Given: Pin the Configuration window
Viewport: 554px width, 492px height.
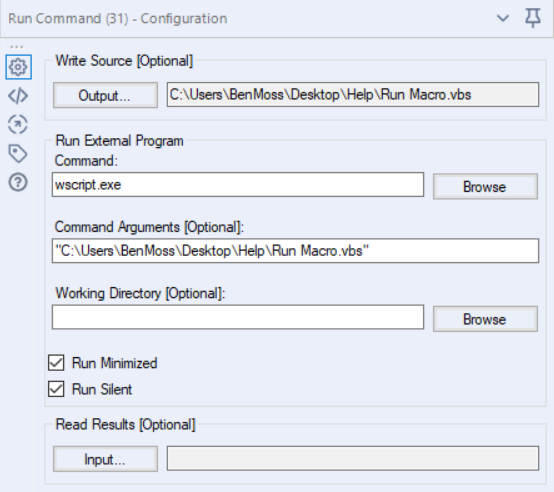Looking at the screenshot, I should click(533, 18).
